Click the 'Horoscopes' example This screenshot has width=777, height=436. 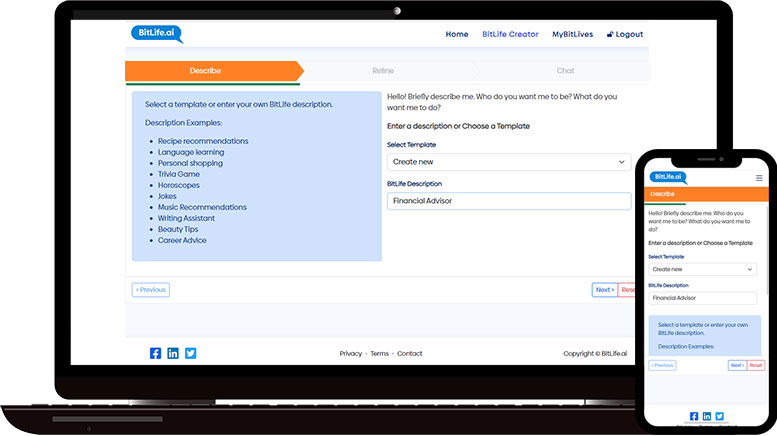point(179,185)
